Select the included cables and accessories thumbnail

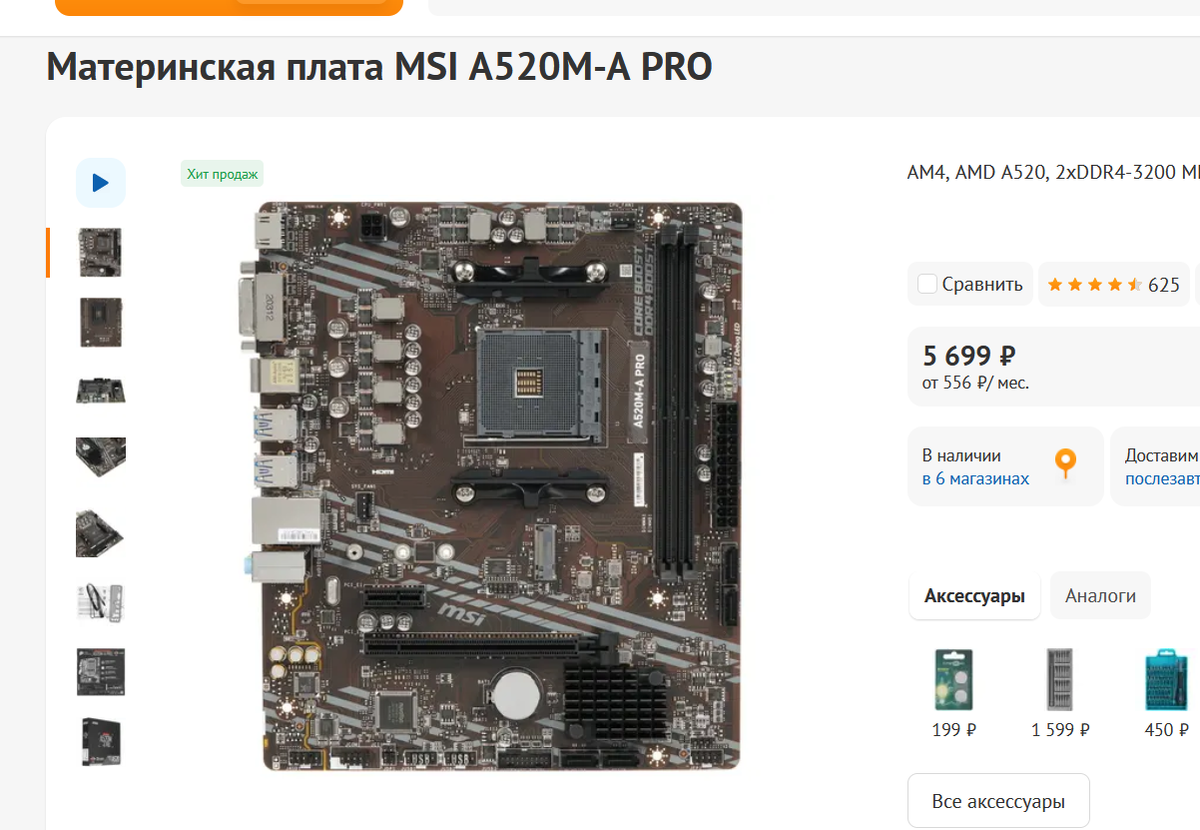[100, 602]
